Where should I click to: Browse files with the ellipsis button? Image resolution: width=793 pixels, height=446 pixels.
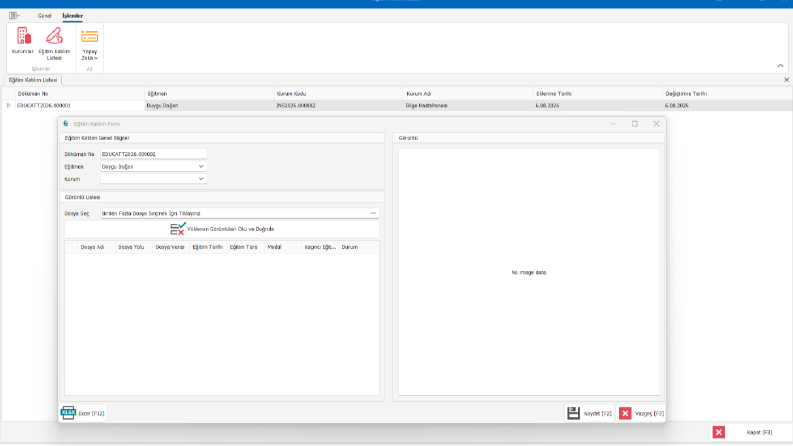pos(374,213)
